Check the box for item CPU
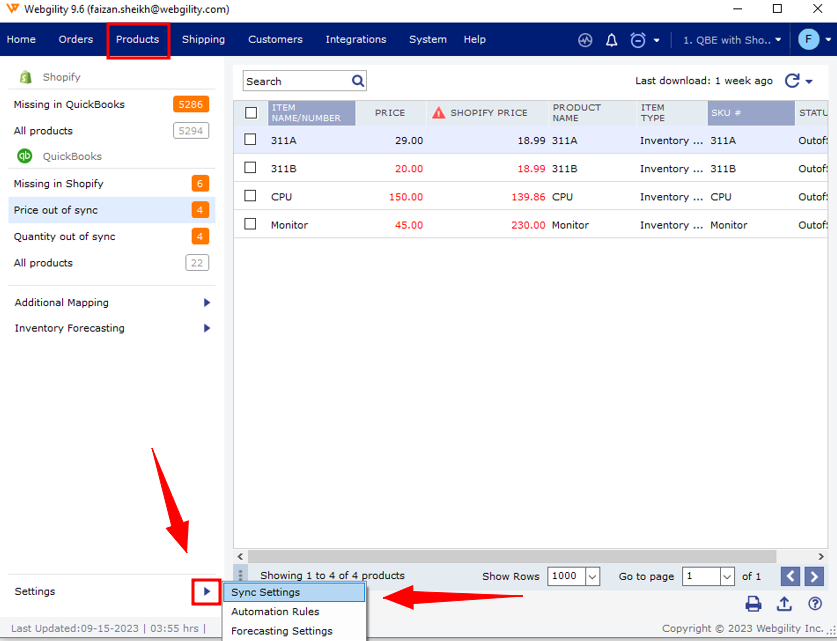This screenshot has width=837, height=641. [x=250, y=196]
